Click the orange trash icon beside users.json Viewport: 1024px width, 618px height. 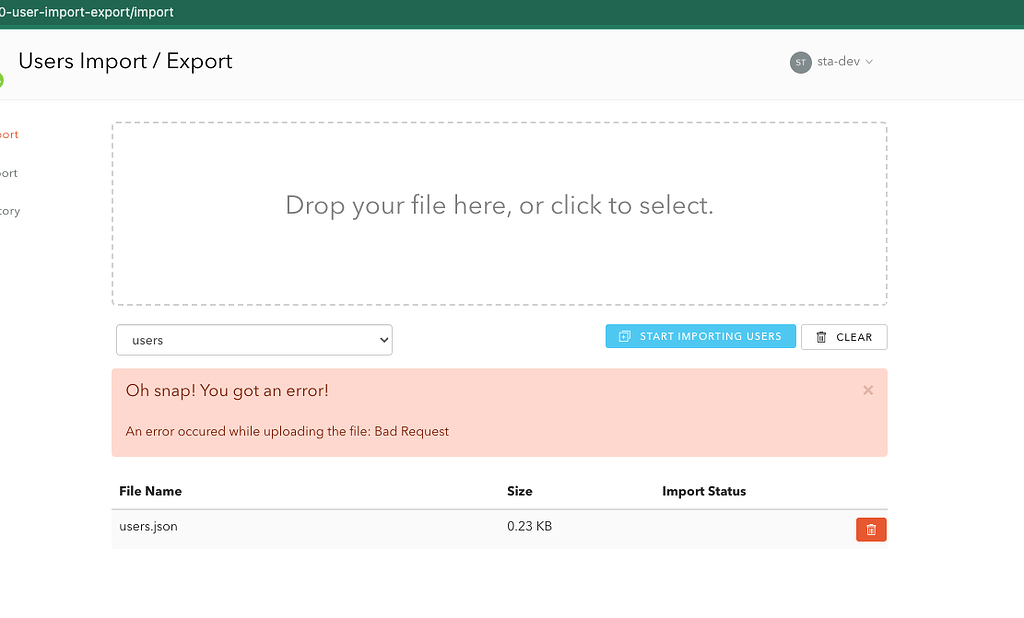click(870, 529)
